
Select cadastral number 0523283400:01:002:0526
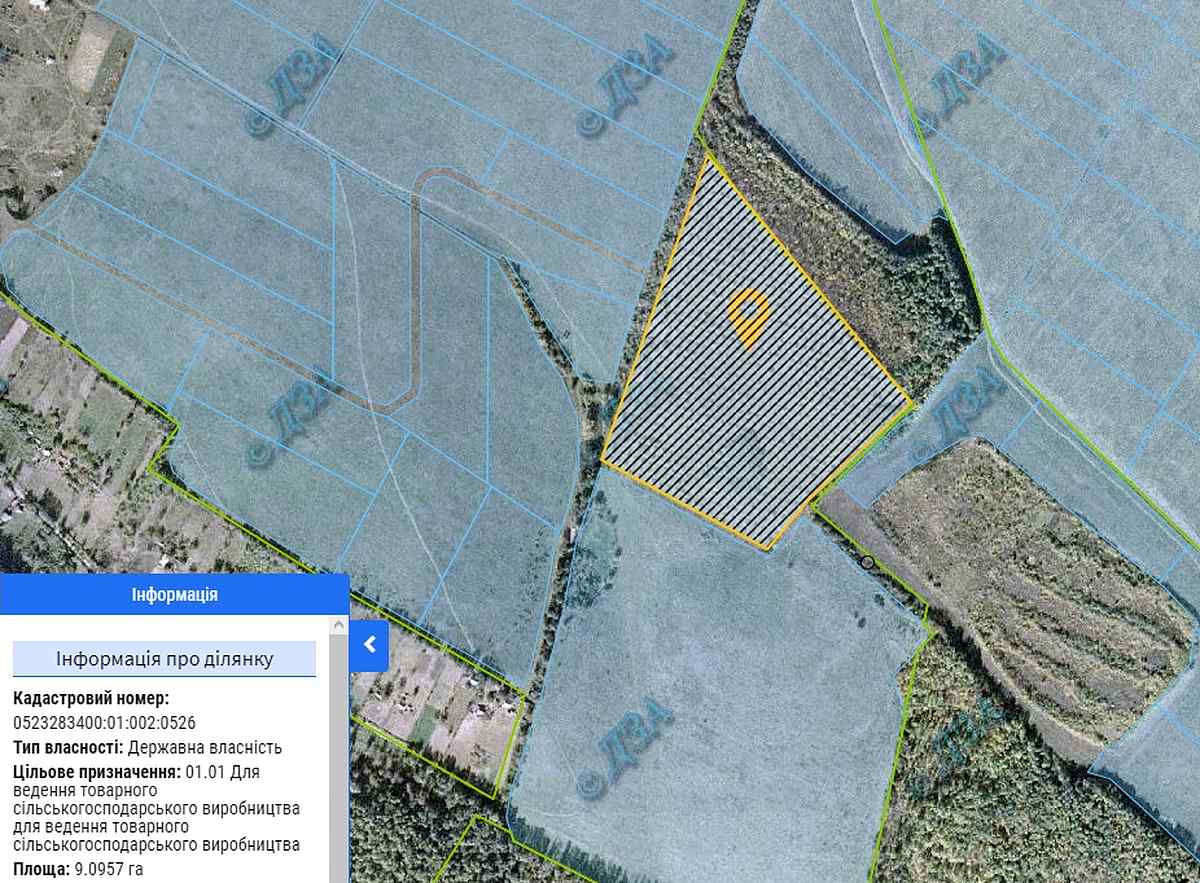[x=105, y=721]
